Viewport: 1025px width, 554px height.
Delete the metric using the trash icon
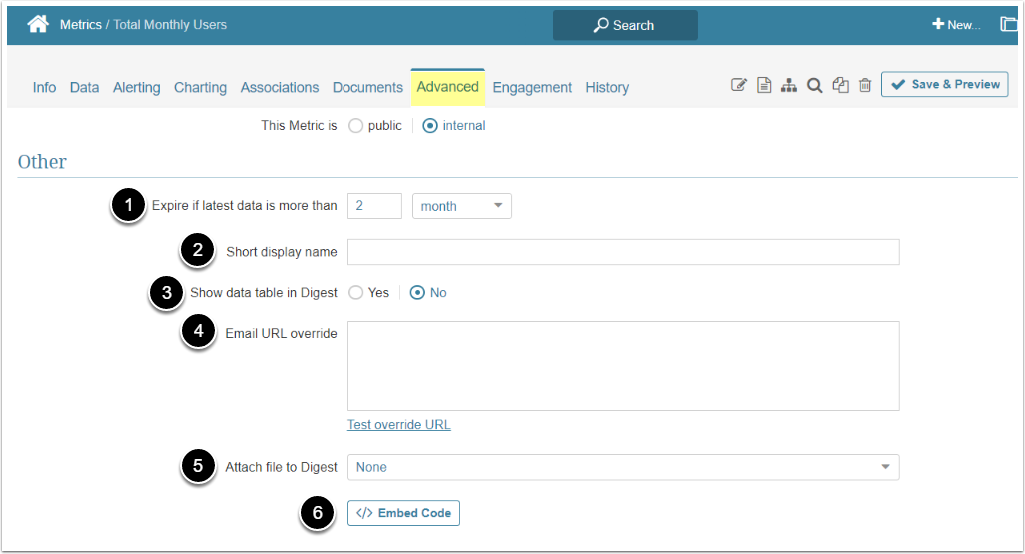(x=865, y=86)
